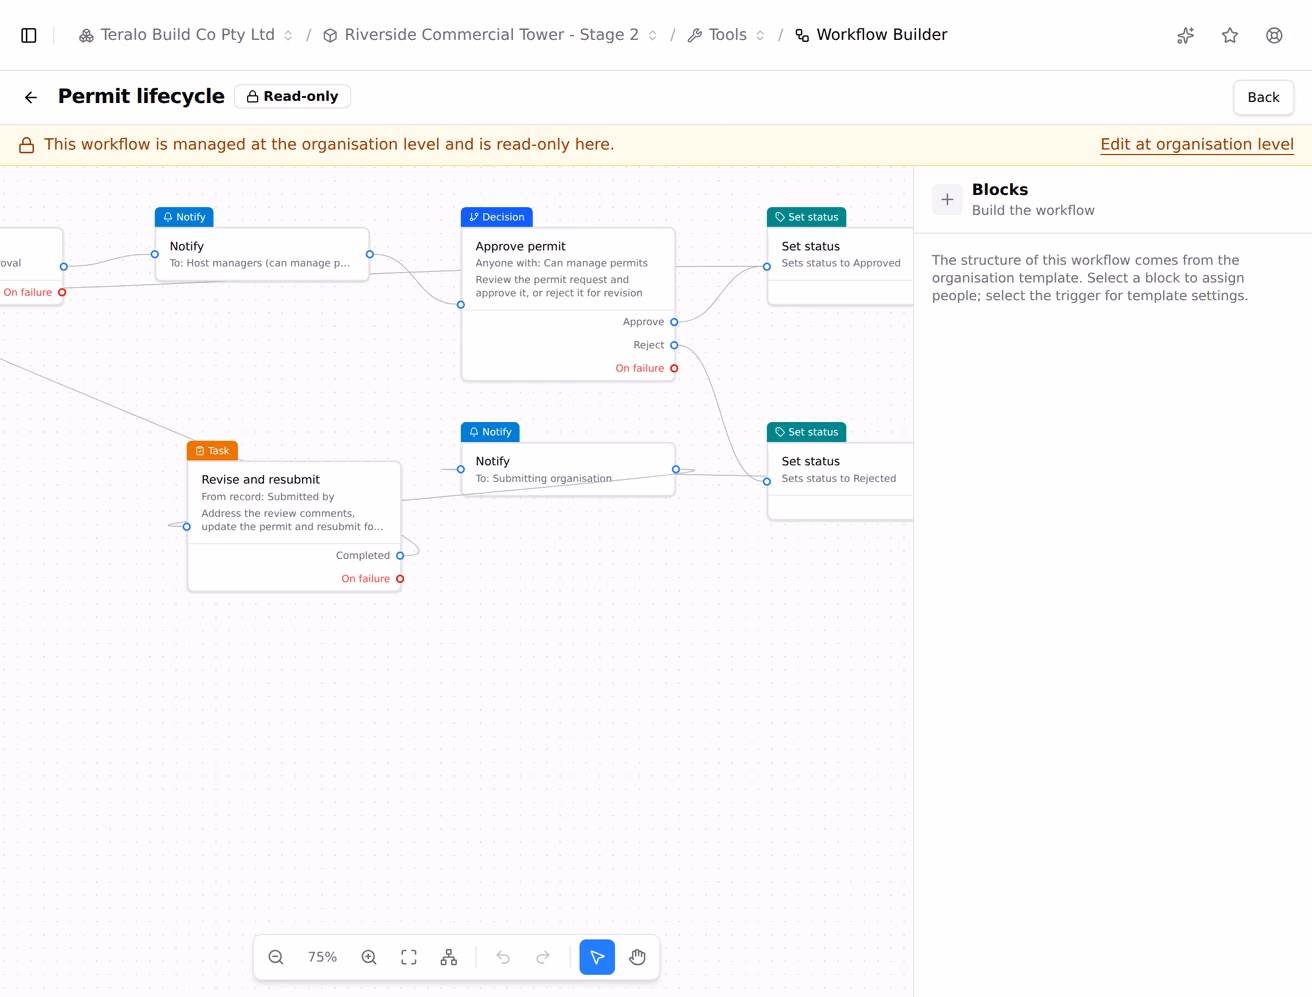
Task: Toggle the sidebar panel icon
Action: pyautogui.click(x=29, y=35)
